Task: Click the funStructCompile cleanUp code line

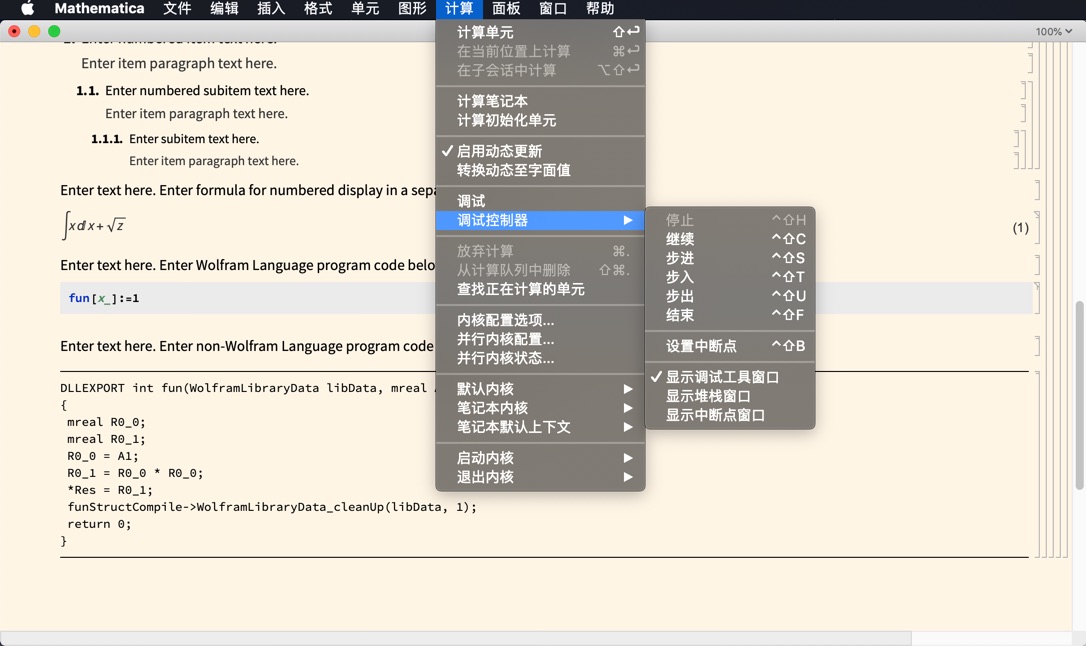Action: [272, 507]
